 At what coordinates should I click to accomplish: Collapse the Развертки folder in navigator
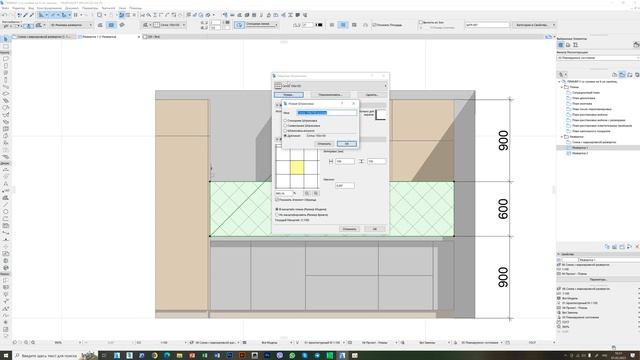[562, 137]
